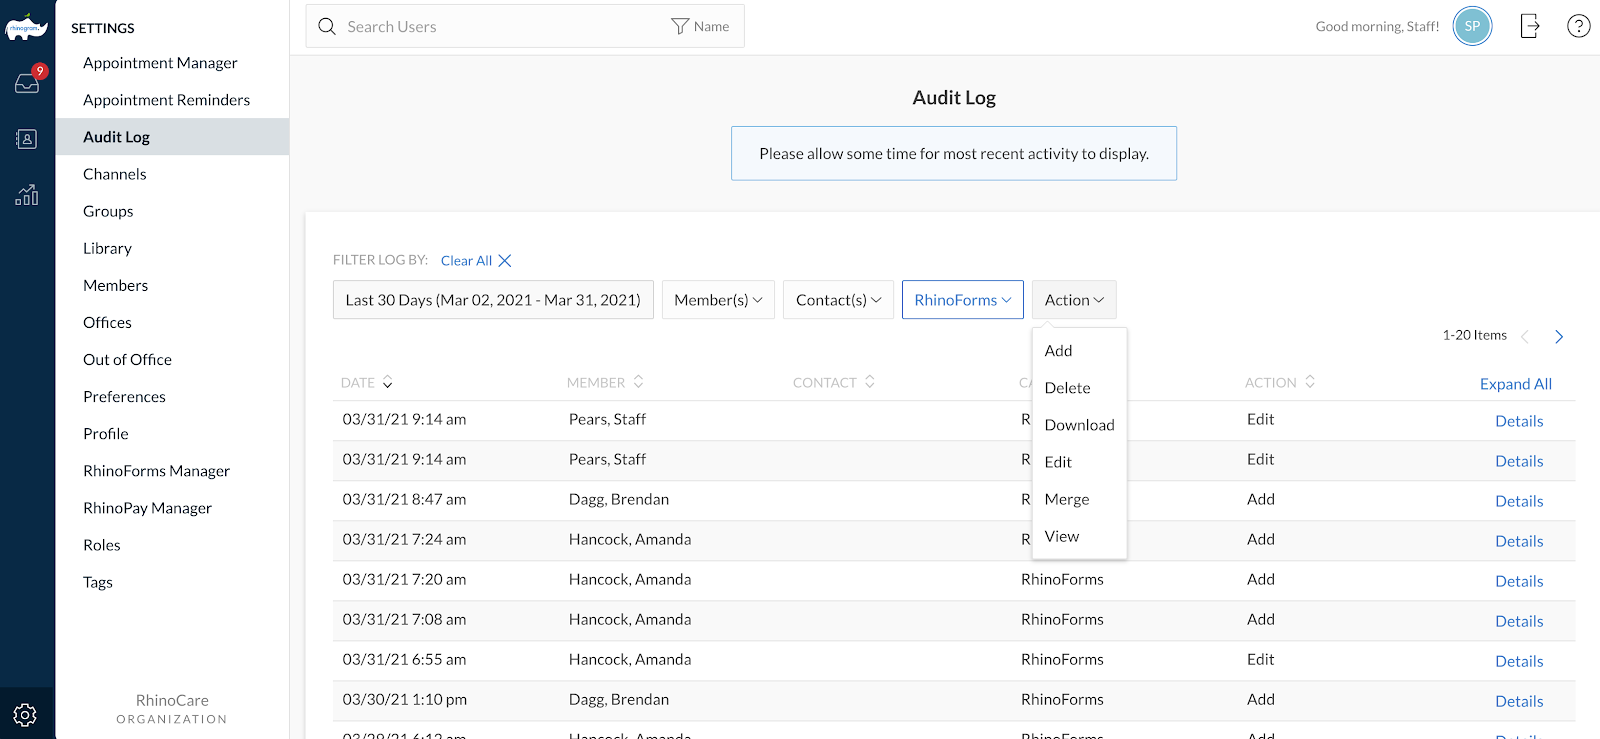
Task: Open Details for 7:20 am entry
Action: click(x=1519, y=581)
